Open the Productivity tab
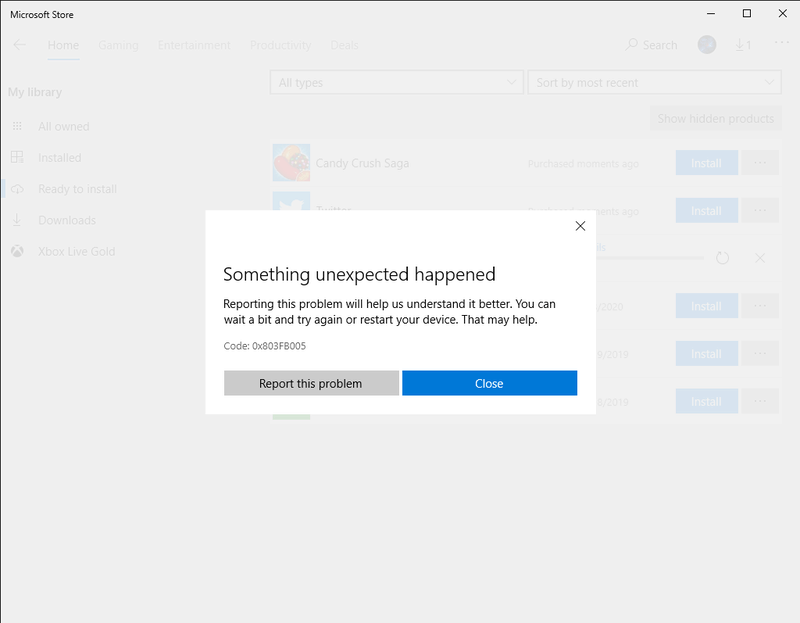 [x=280, y=45]
